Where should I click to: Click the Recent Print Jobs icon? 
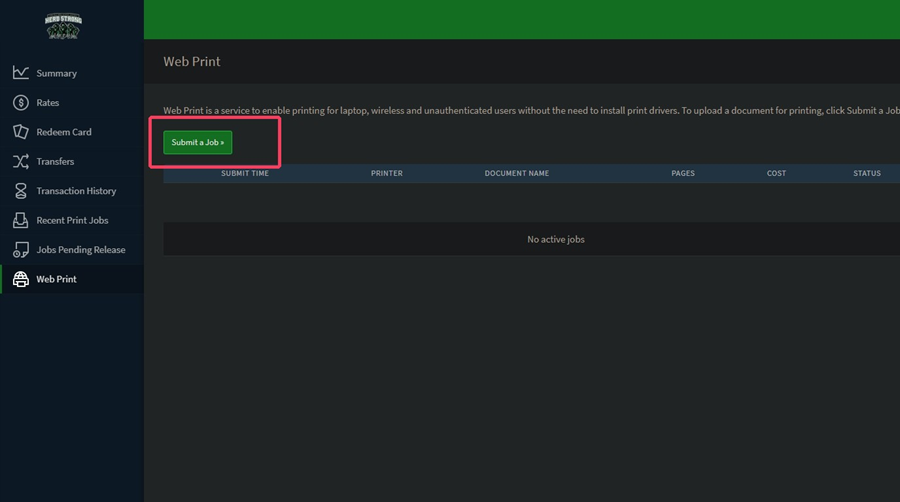pyautogui.click(x=21, y=220)
